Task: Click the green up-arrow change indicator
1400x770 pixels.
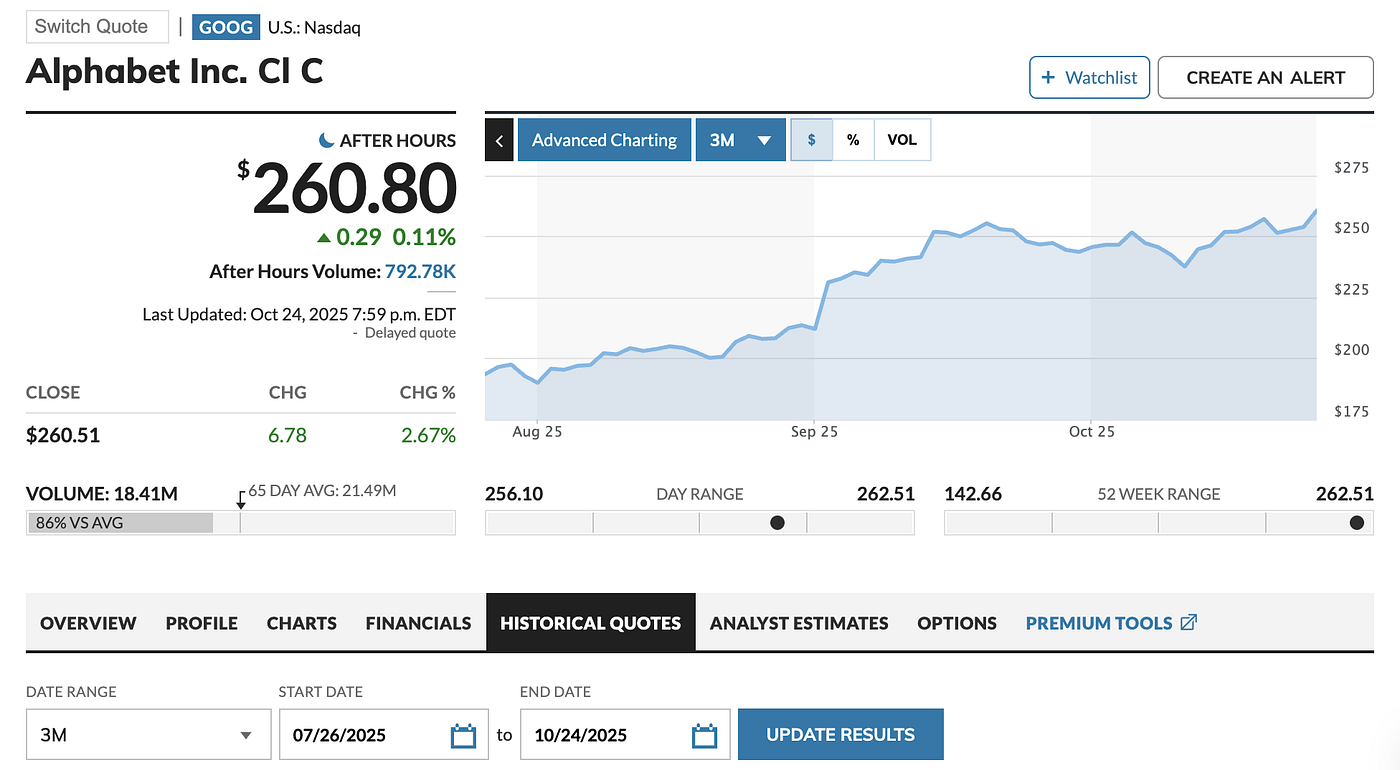Action: pos(324,237)
